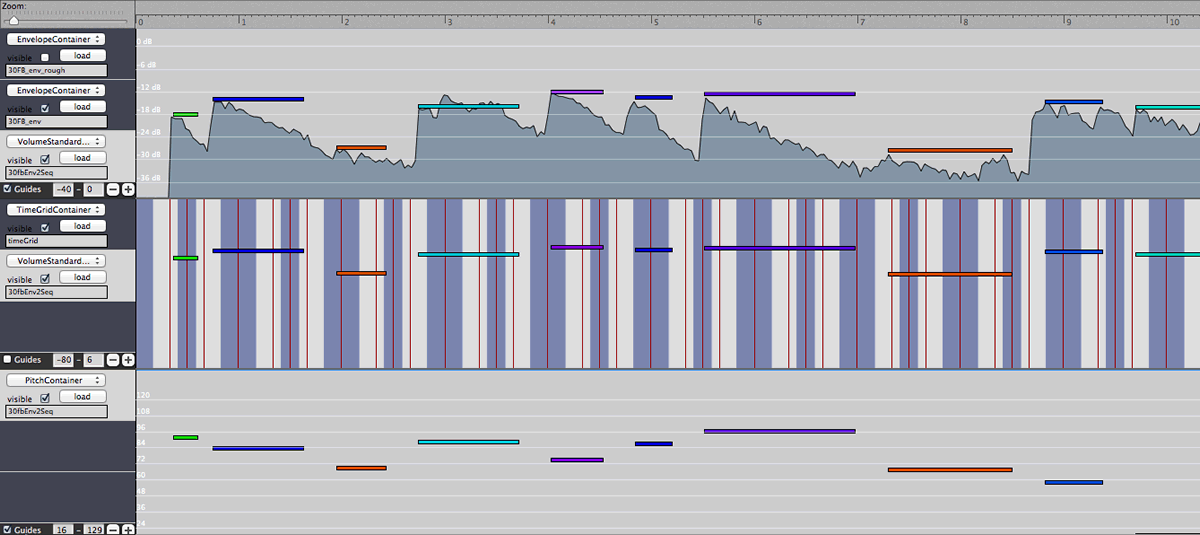Click the Zoom slider handle
1200x535 pixels.
click(x=14, y=19)
